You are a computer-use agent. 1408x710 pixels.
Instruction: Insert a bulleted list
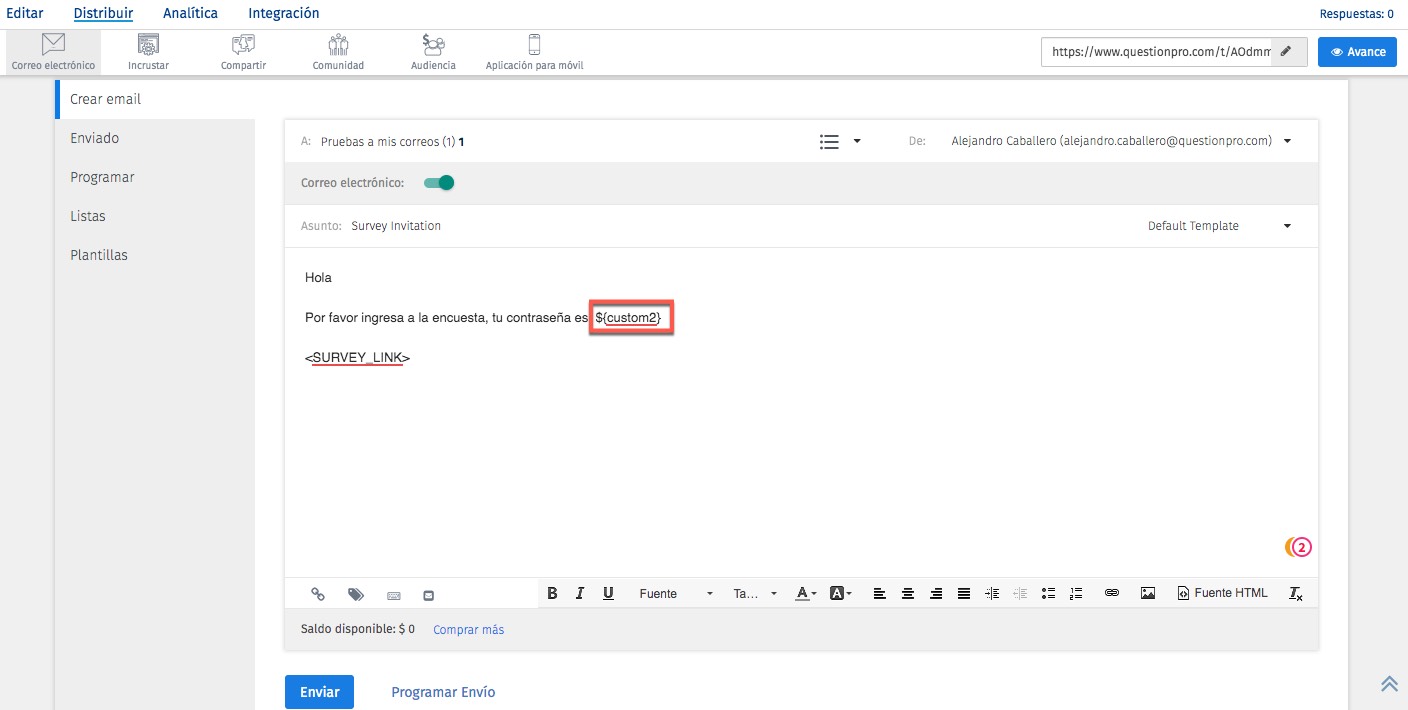click(1048, 593)
